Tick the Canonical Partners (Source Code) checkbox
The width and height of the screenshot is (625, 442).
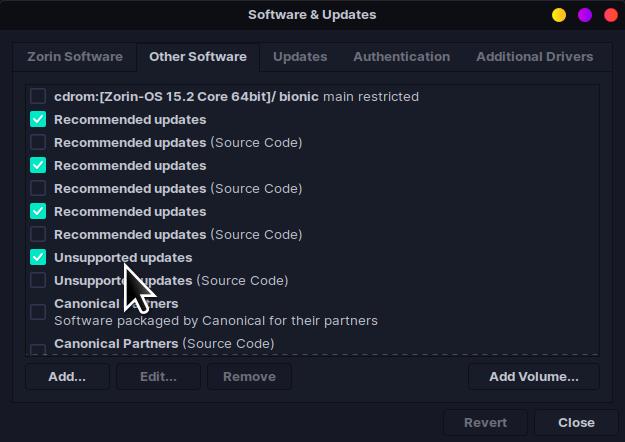tap(38, 348)
